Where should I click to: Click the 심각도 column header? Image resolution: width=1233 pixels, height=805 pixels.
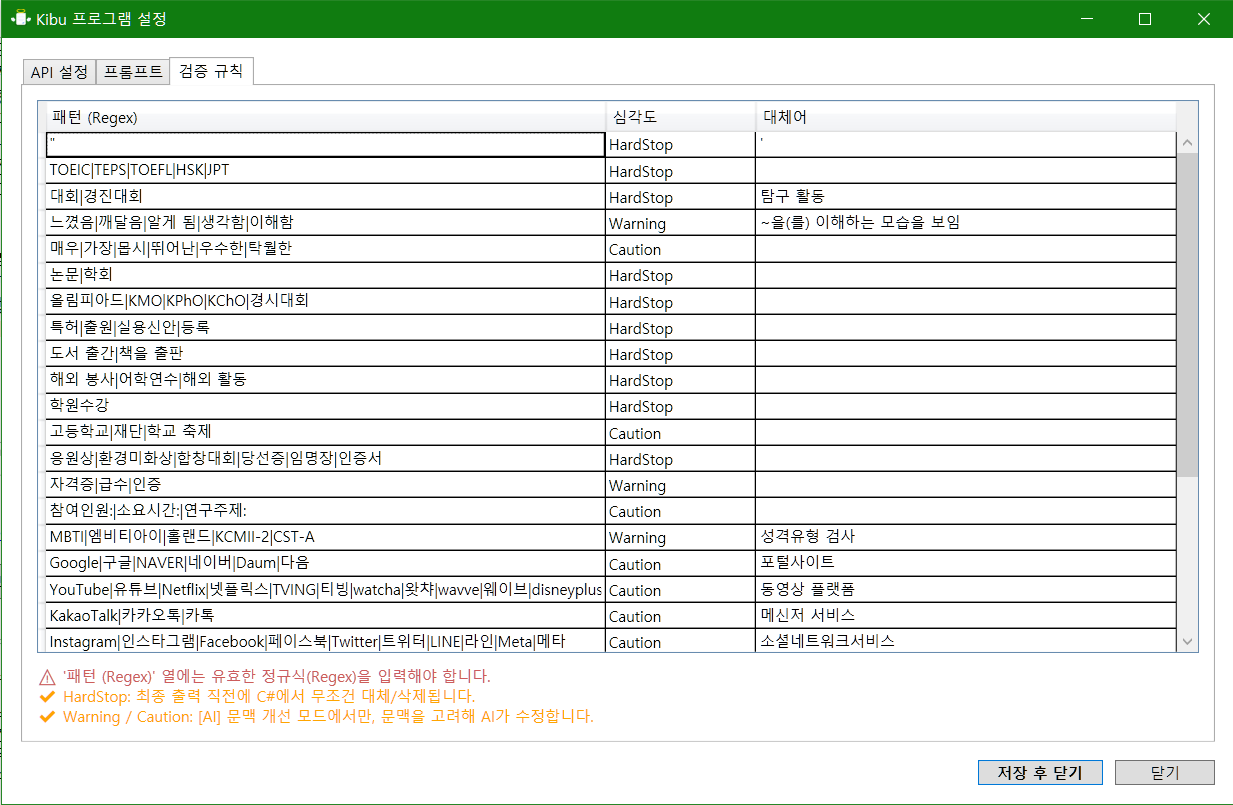[x=680, y=117]
